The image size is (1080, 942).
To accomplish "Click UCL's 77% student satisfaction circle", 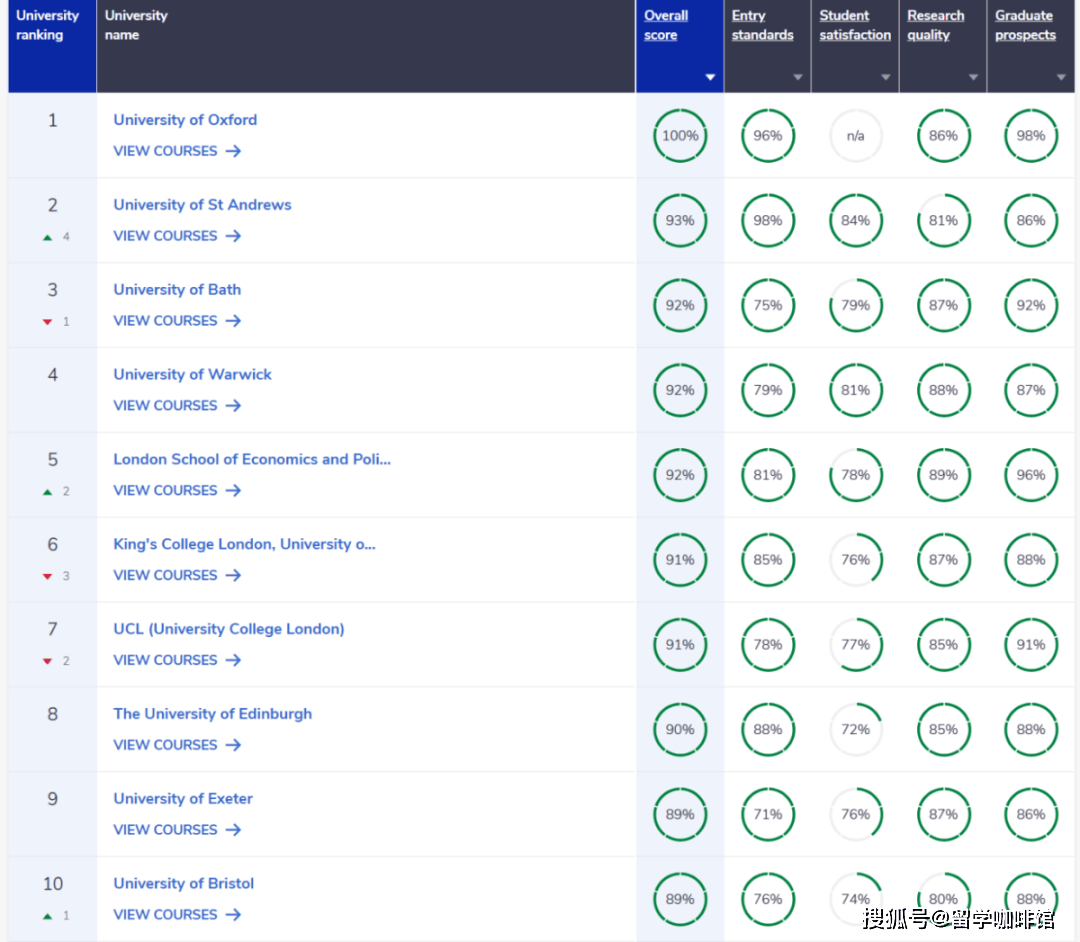I will (855, 645).
